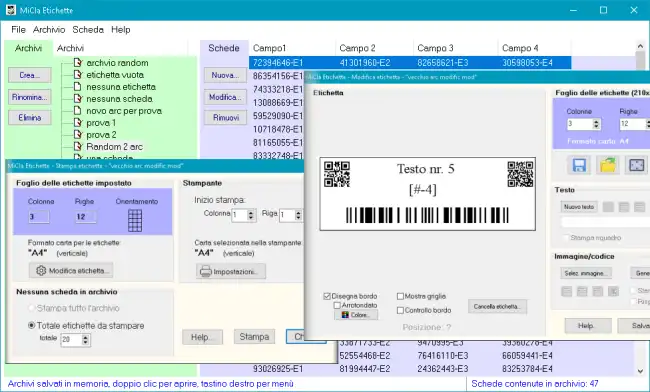This screenshot has height=392, width=650.
Task: Click the right QR code on label preview
Action: coord(520,174)
